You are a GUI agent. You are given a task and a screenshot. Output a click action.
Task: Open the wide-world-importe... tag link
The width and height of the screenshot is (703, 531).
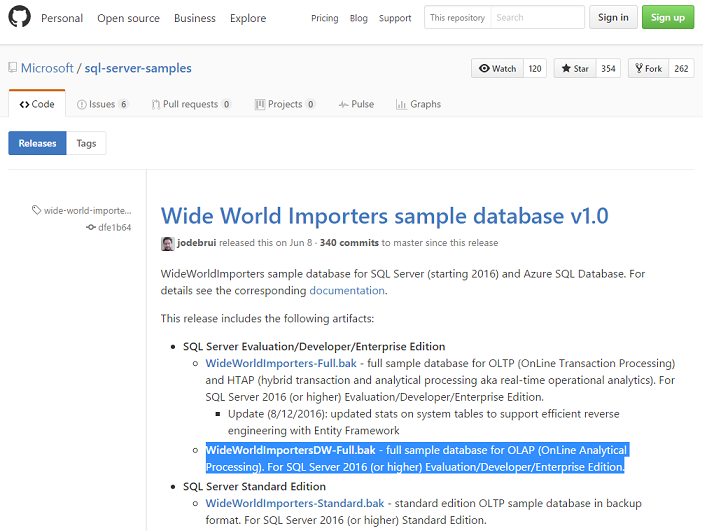point(87,210)
